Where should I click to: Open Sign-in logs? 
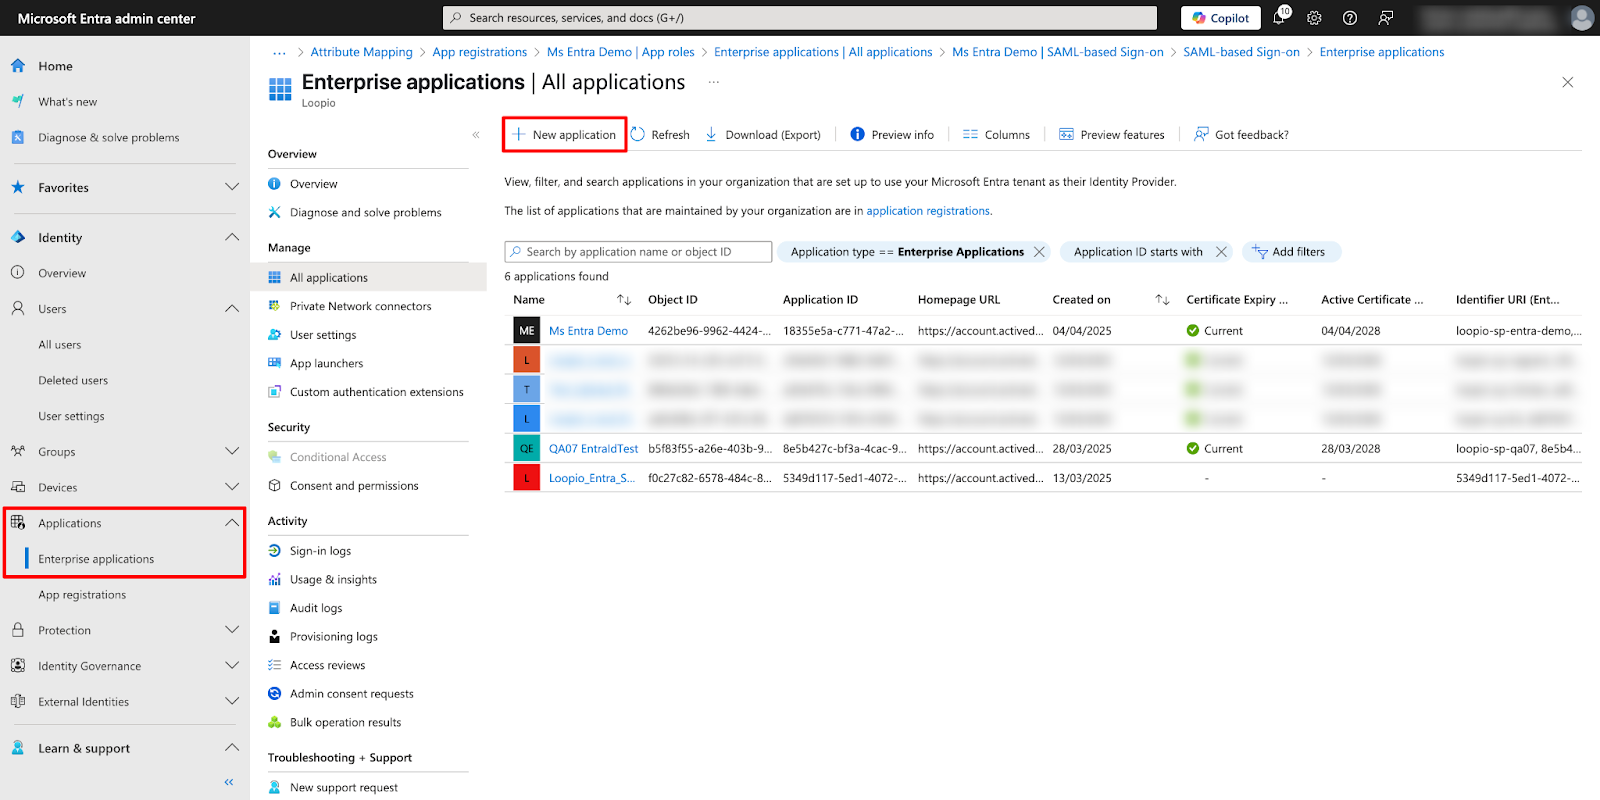(x=320, y=551)
